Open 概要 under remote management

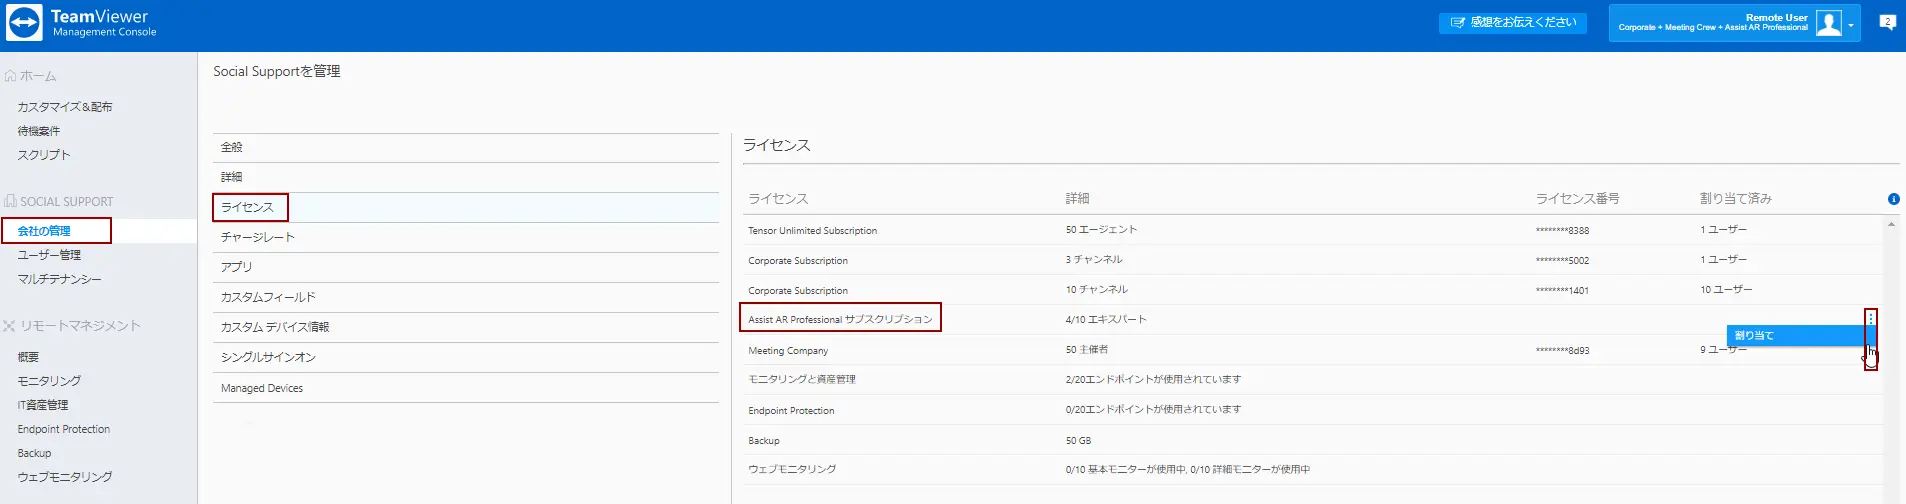coord(28,357)
